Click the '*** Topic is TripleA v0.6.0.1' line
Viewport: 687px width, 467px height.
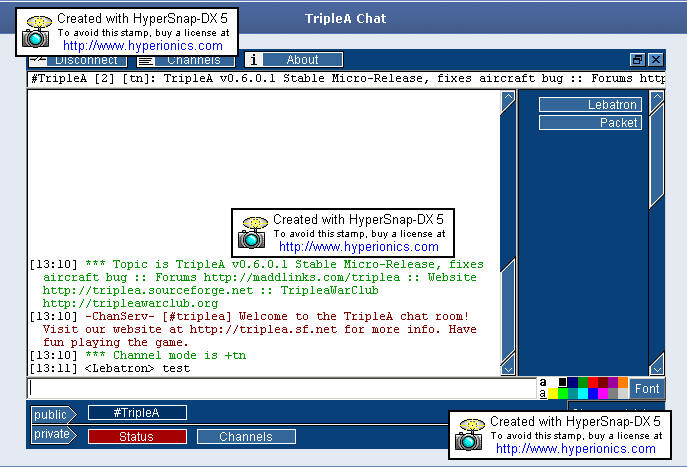coord(256,284)
